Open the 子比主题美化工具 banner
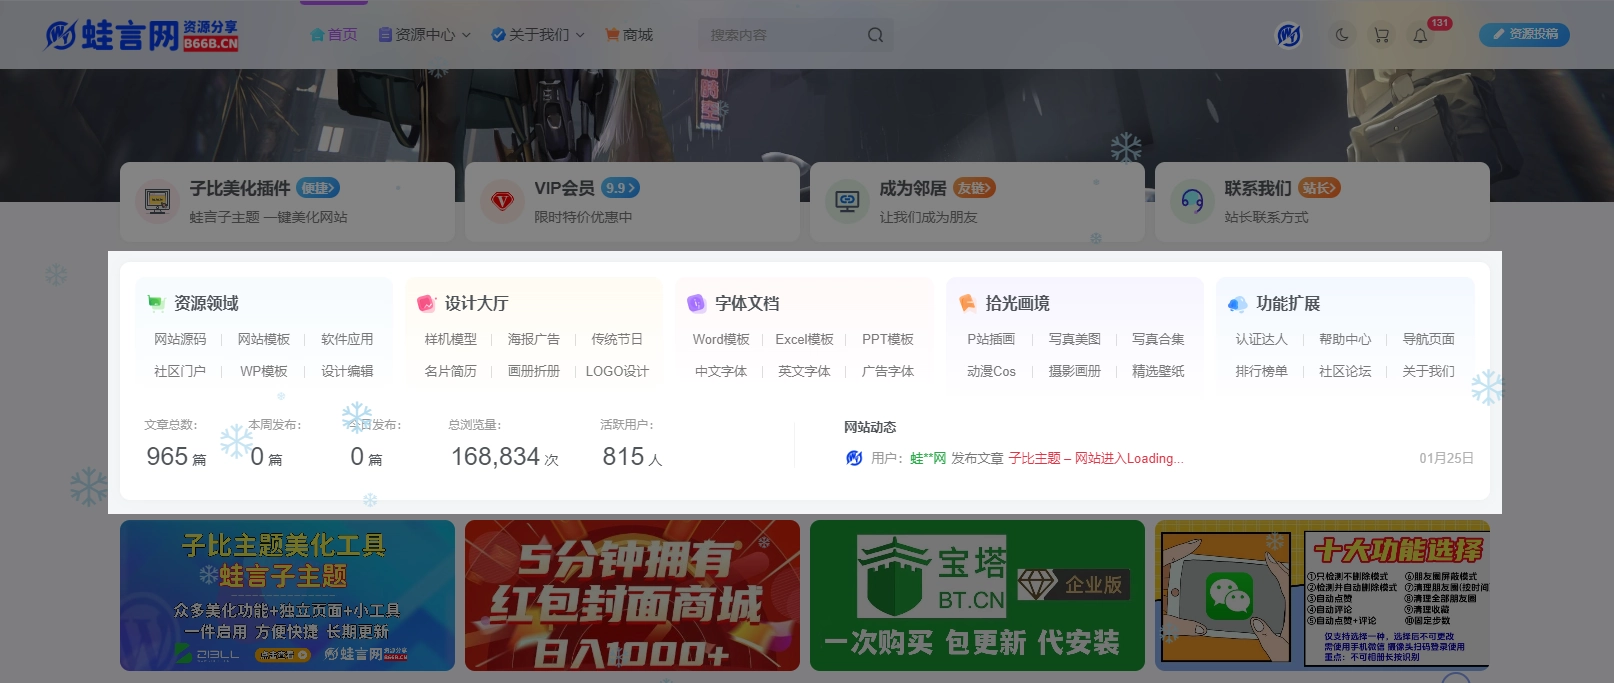 287,595
